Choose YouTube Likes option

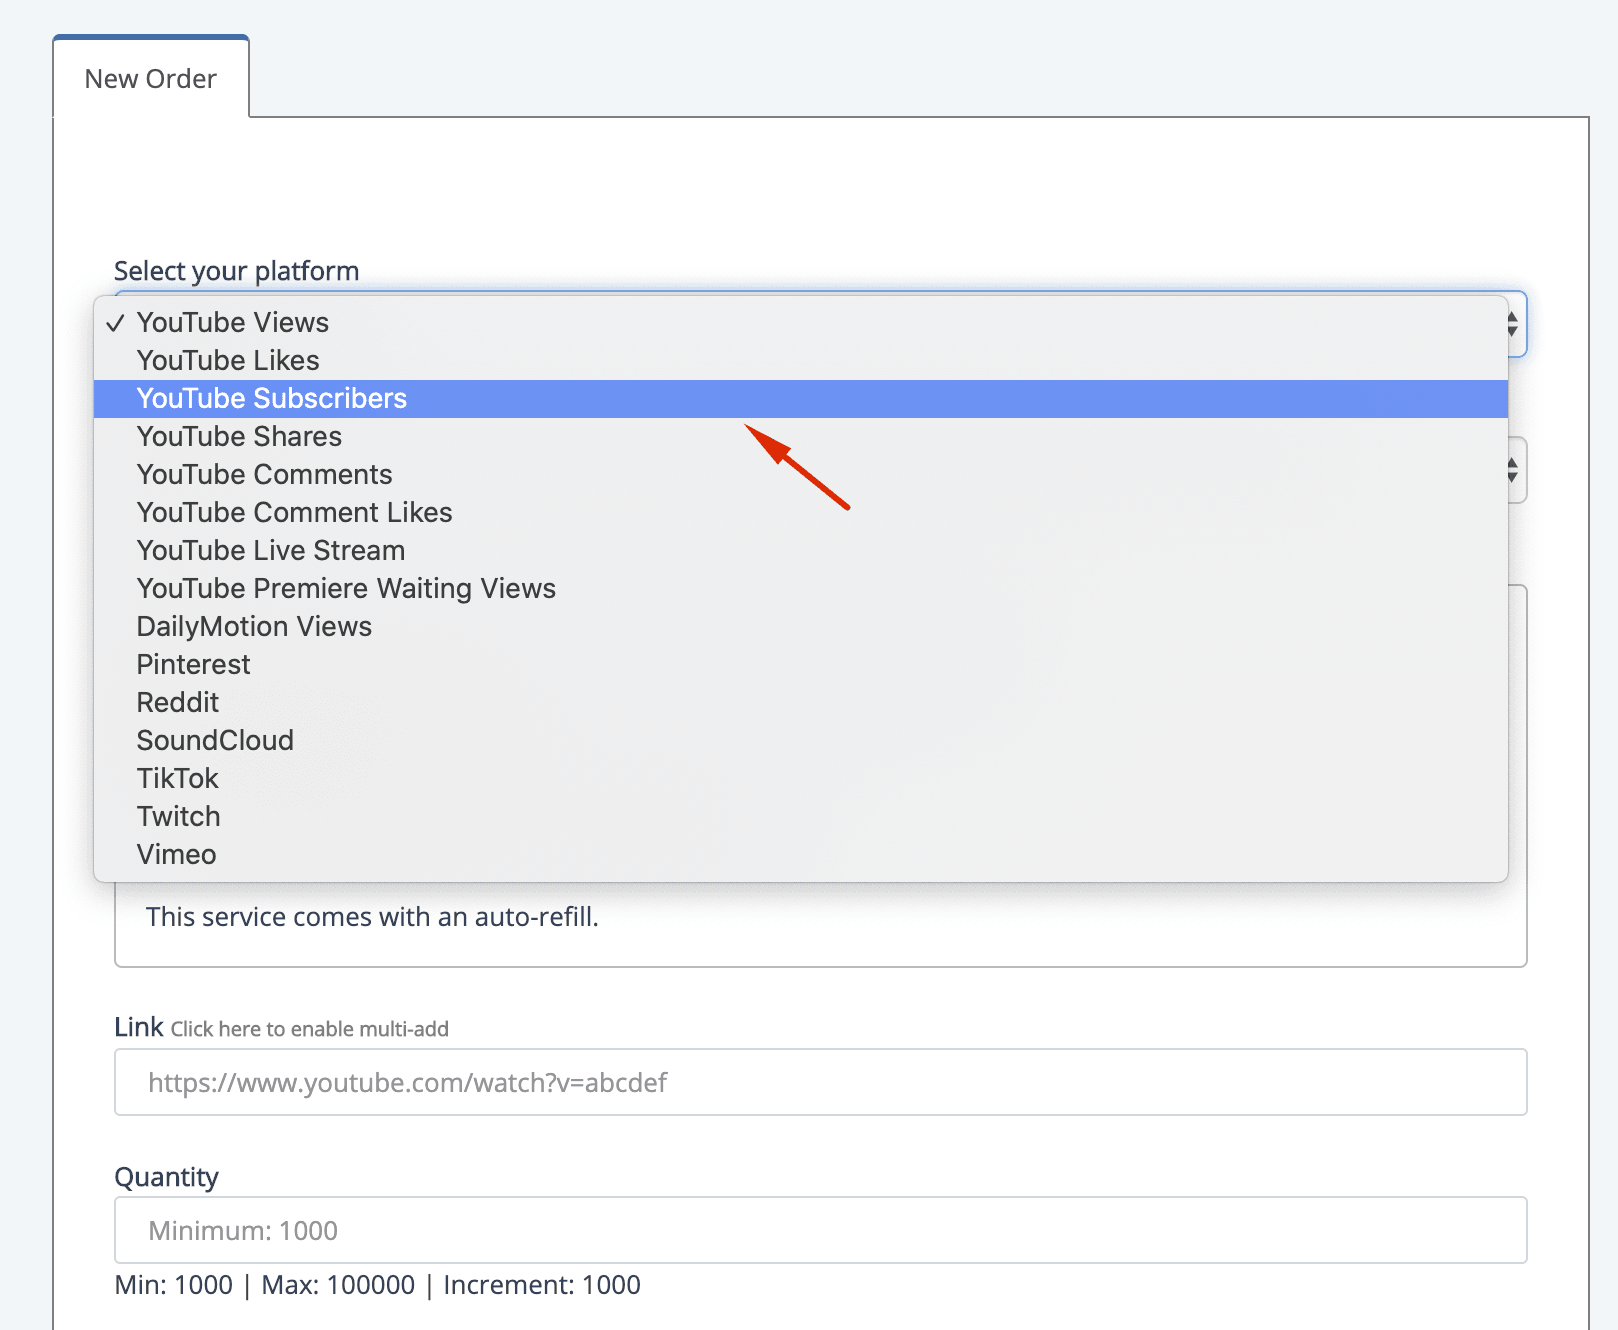click(x=800, y=361)
